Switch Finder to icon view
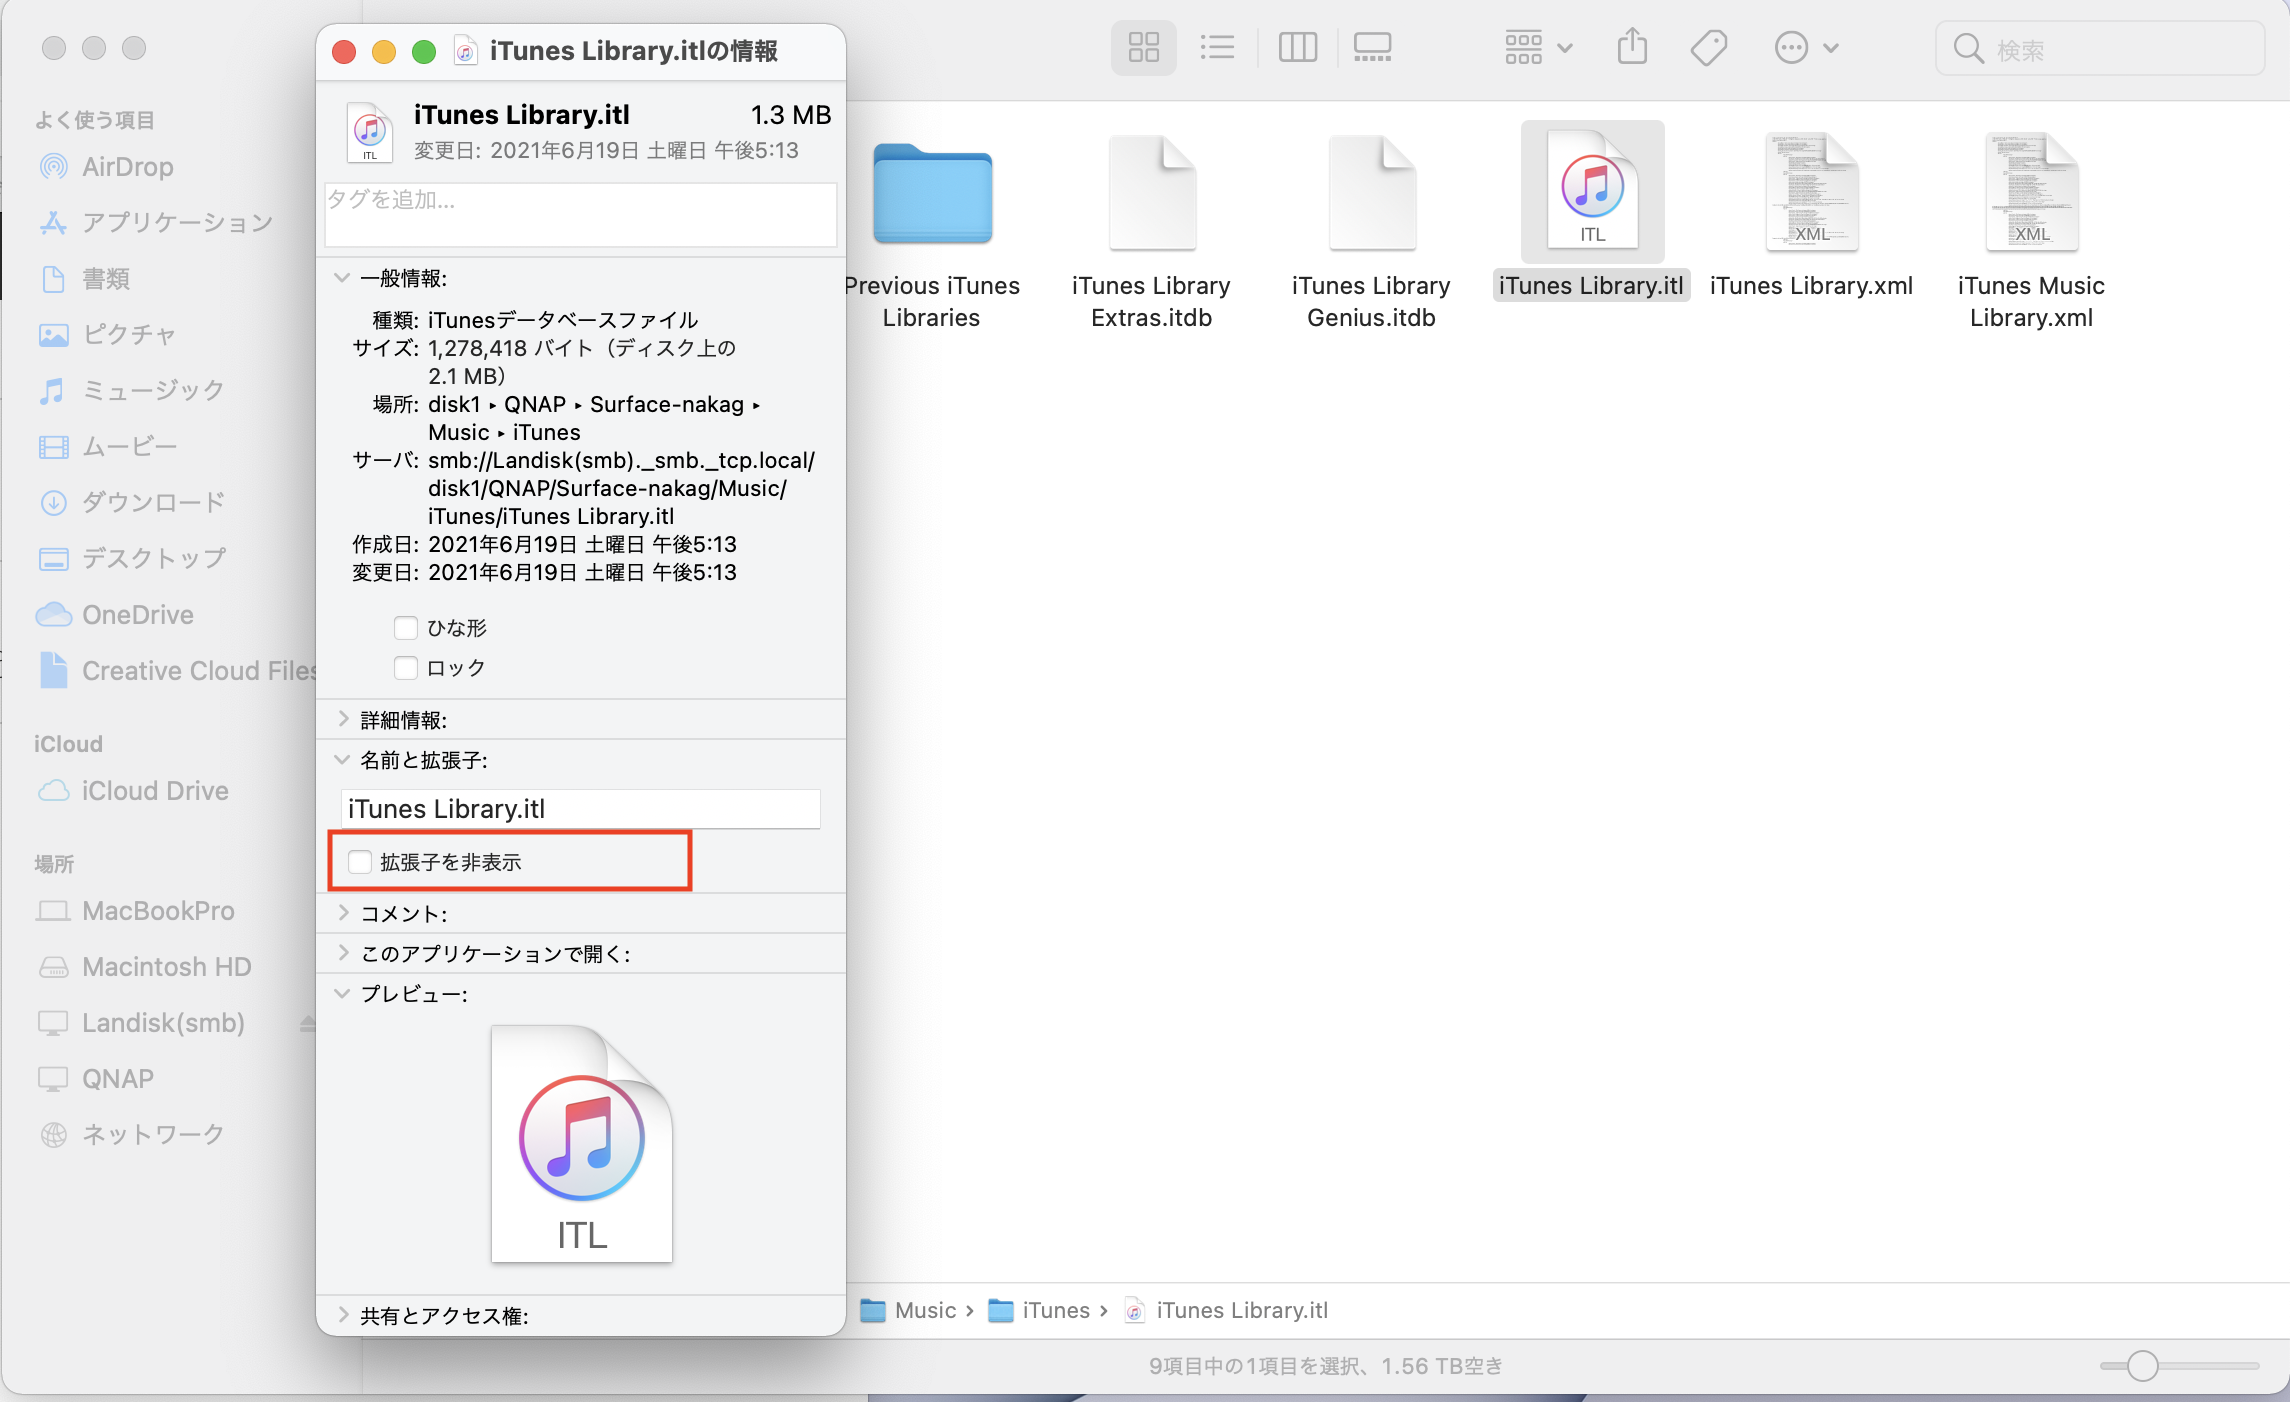Screen dimensions: 2290x1402 coord(1143,47)
